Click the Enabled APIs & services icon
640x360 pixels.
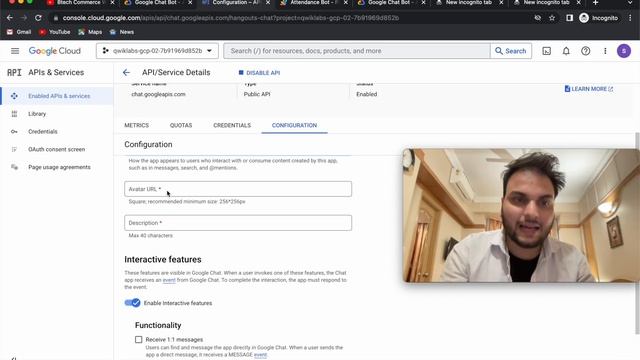pyautogui.click(x=14, y=96)
